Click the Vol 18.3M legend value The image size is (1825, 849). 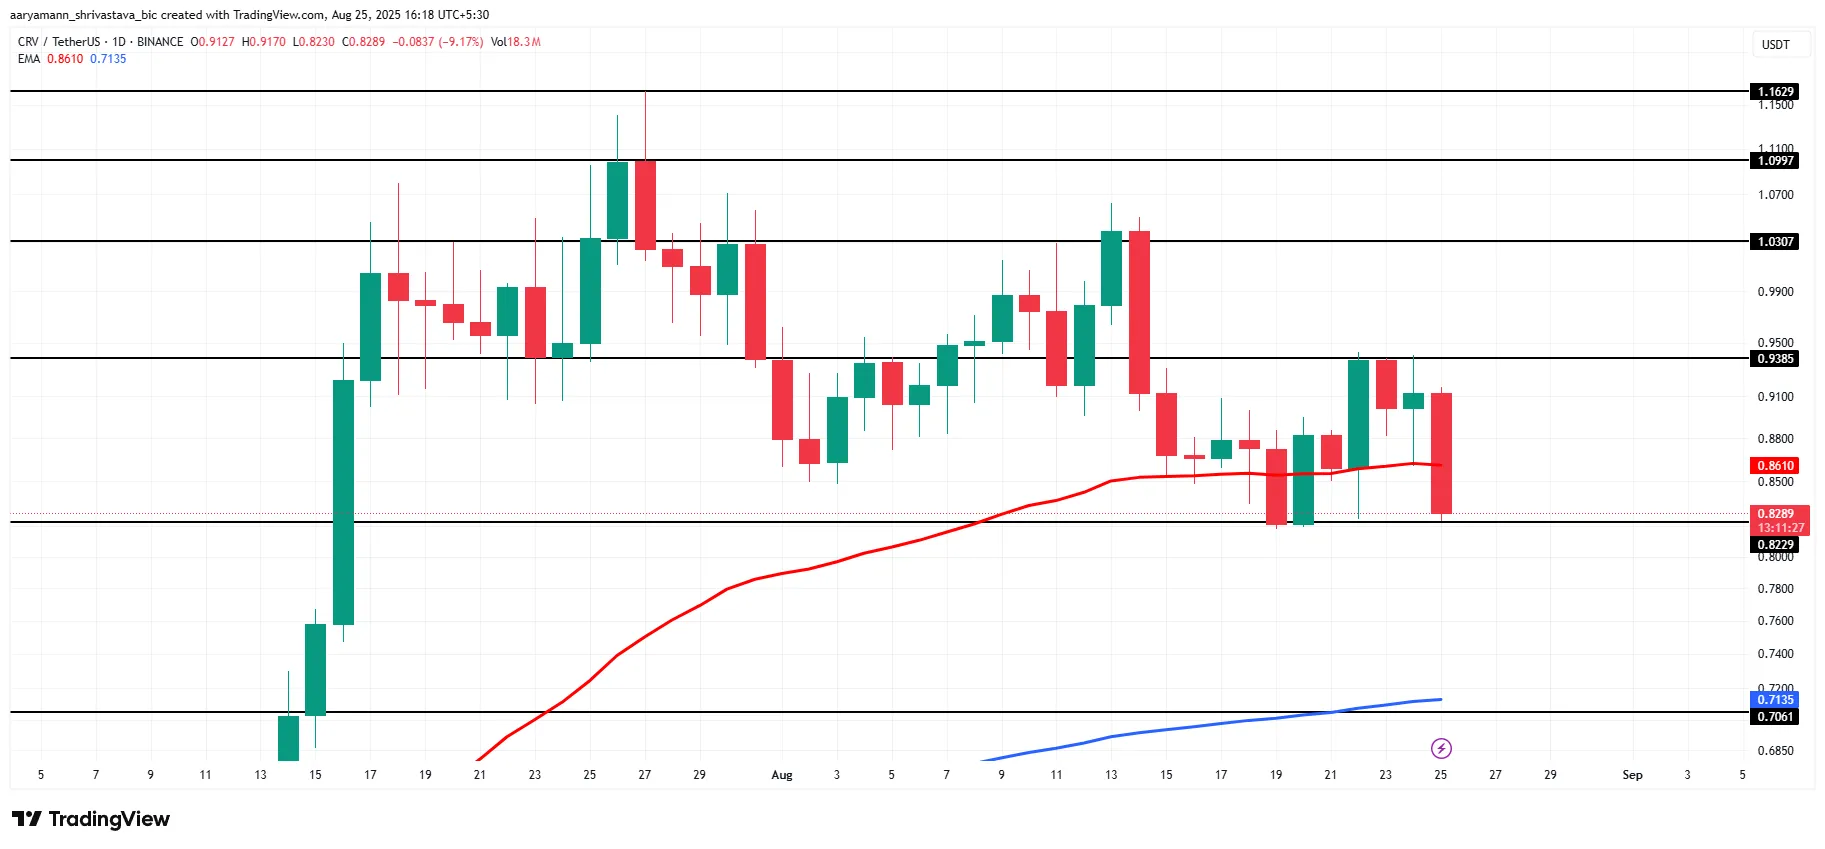point(516,42)
